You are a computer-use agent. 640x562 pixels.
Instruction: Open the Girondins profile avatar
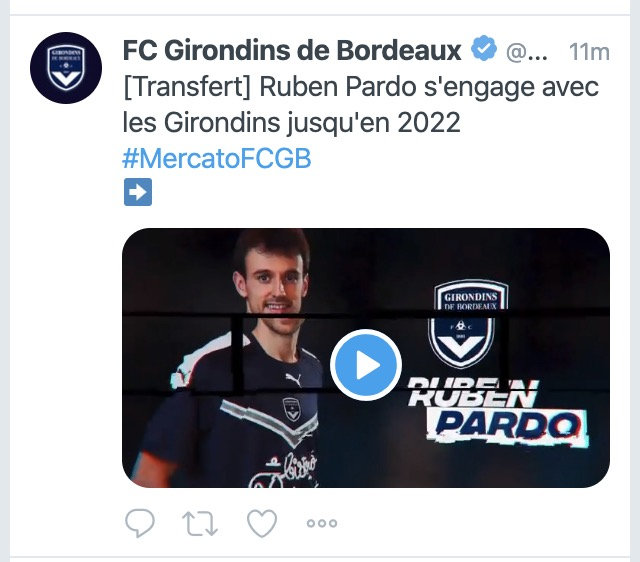(x=66, y=68)
